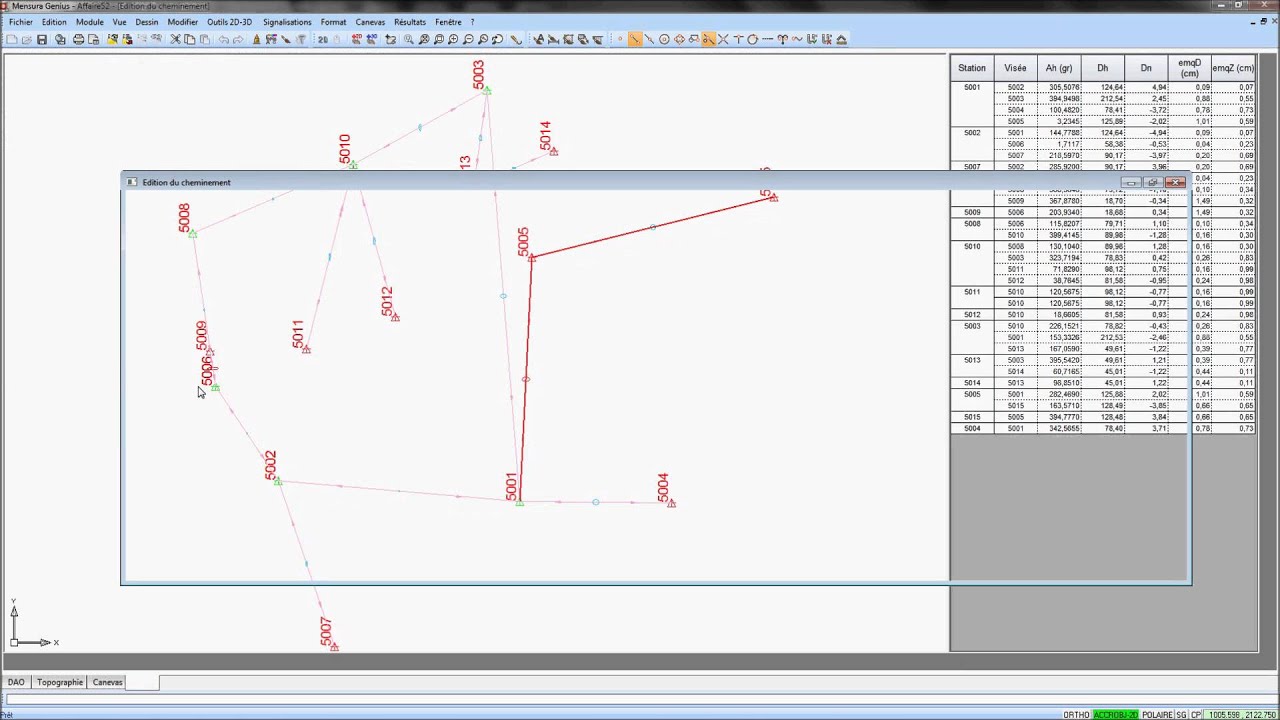
Task: Open the Signalisations menu
Action: [x=287, y=22]
